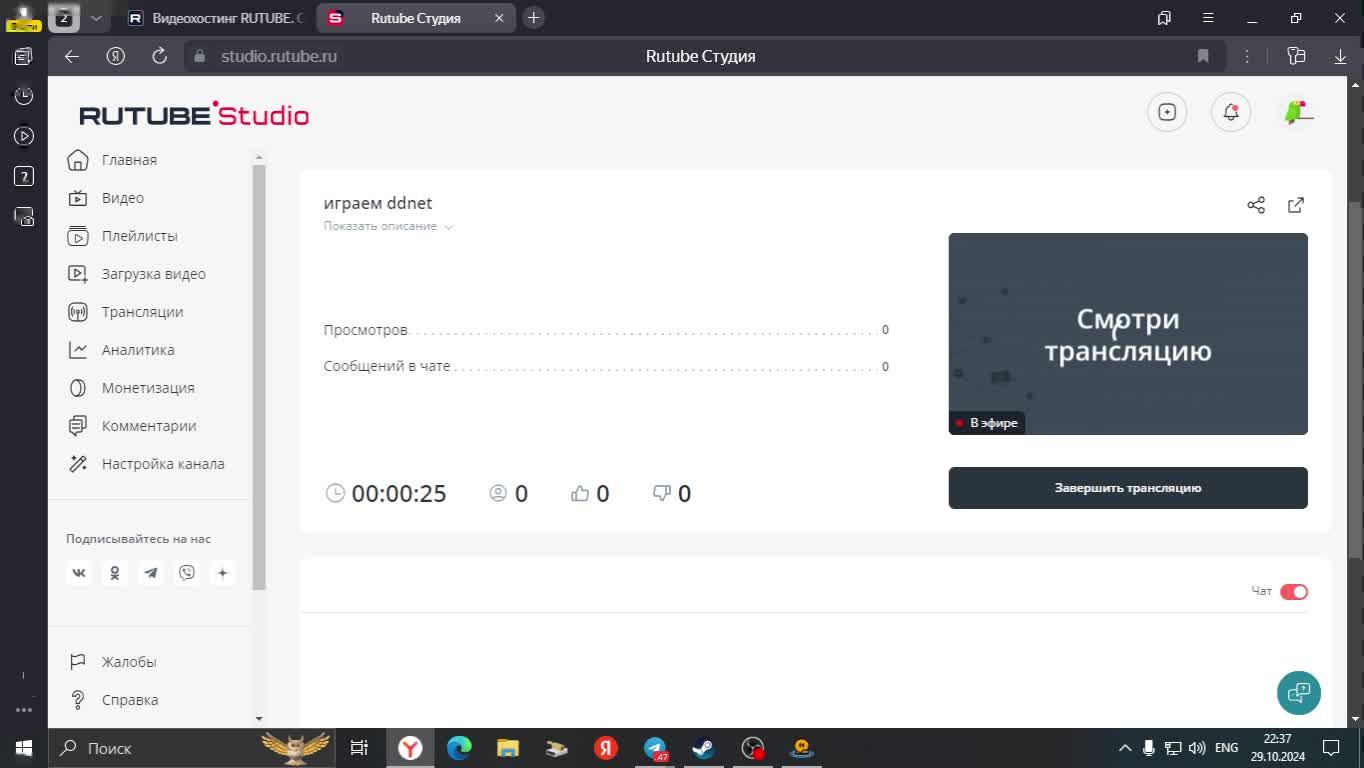Click the flag icon beside Жалобы
The height and width of the screenshot is (768, 1364).
(78, 662)
